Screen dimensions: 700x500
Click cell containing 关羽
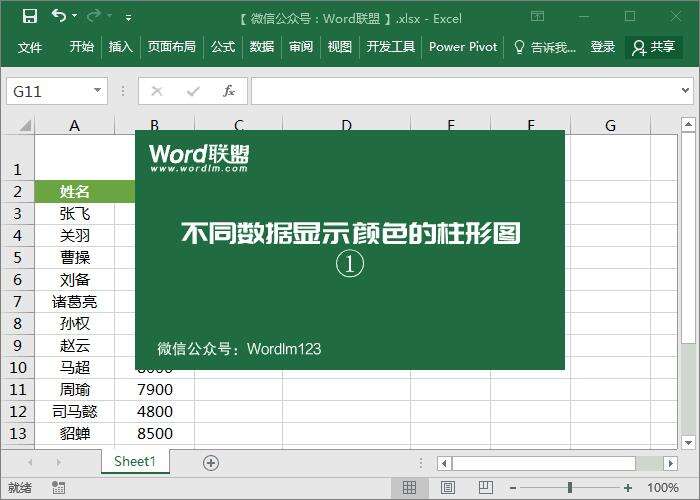pos(75,235)
